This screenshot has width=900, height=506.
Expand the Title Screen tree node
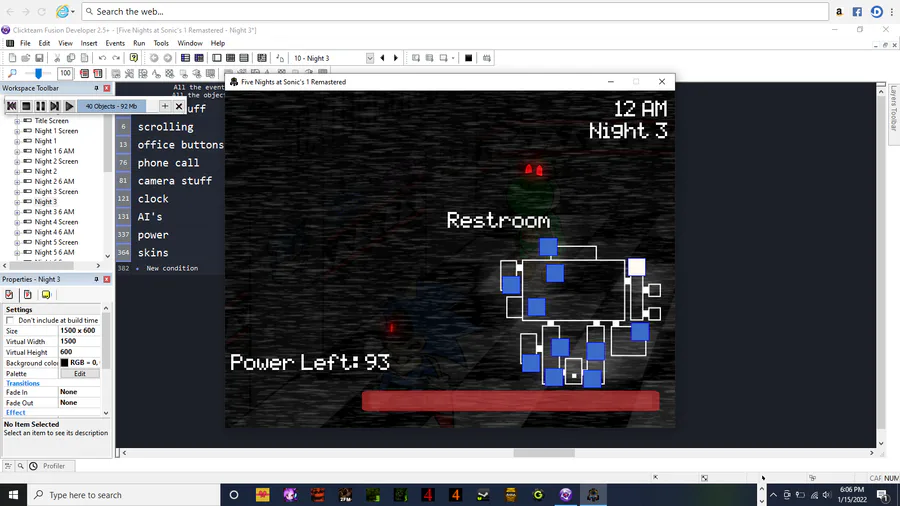pos(17,121)
